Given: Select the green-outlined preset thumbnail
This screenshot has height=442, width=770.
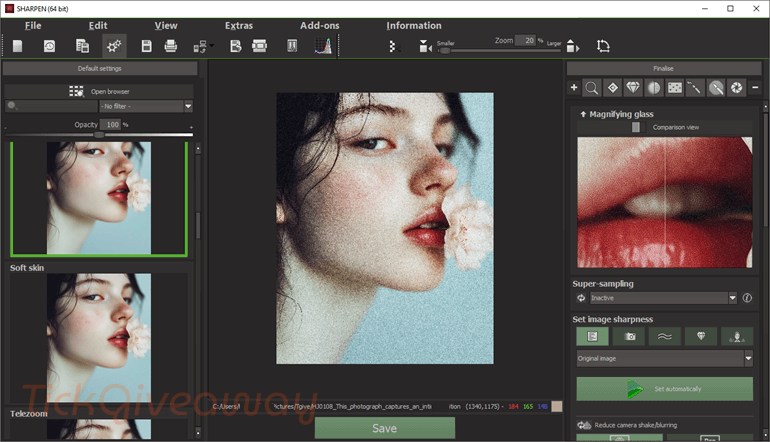Looking at the screenshot, I should [99, 199].
